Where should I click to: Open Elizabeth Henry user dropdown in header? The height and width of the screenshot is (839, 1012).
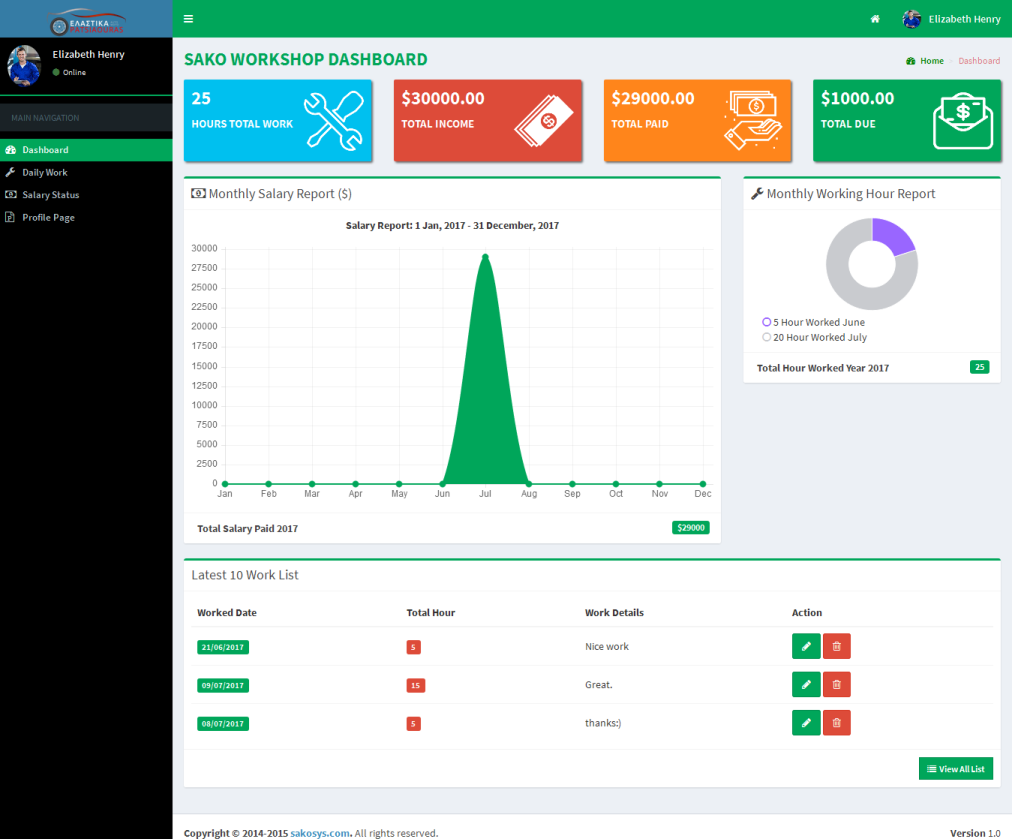point(952,19)
